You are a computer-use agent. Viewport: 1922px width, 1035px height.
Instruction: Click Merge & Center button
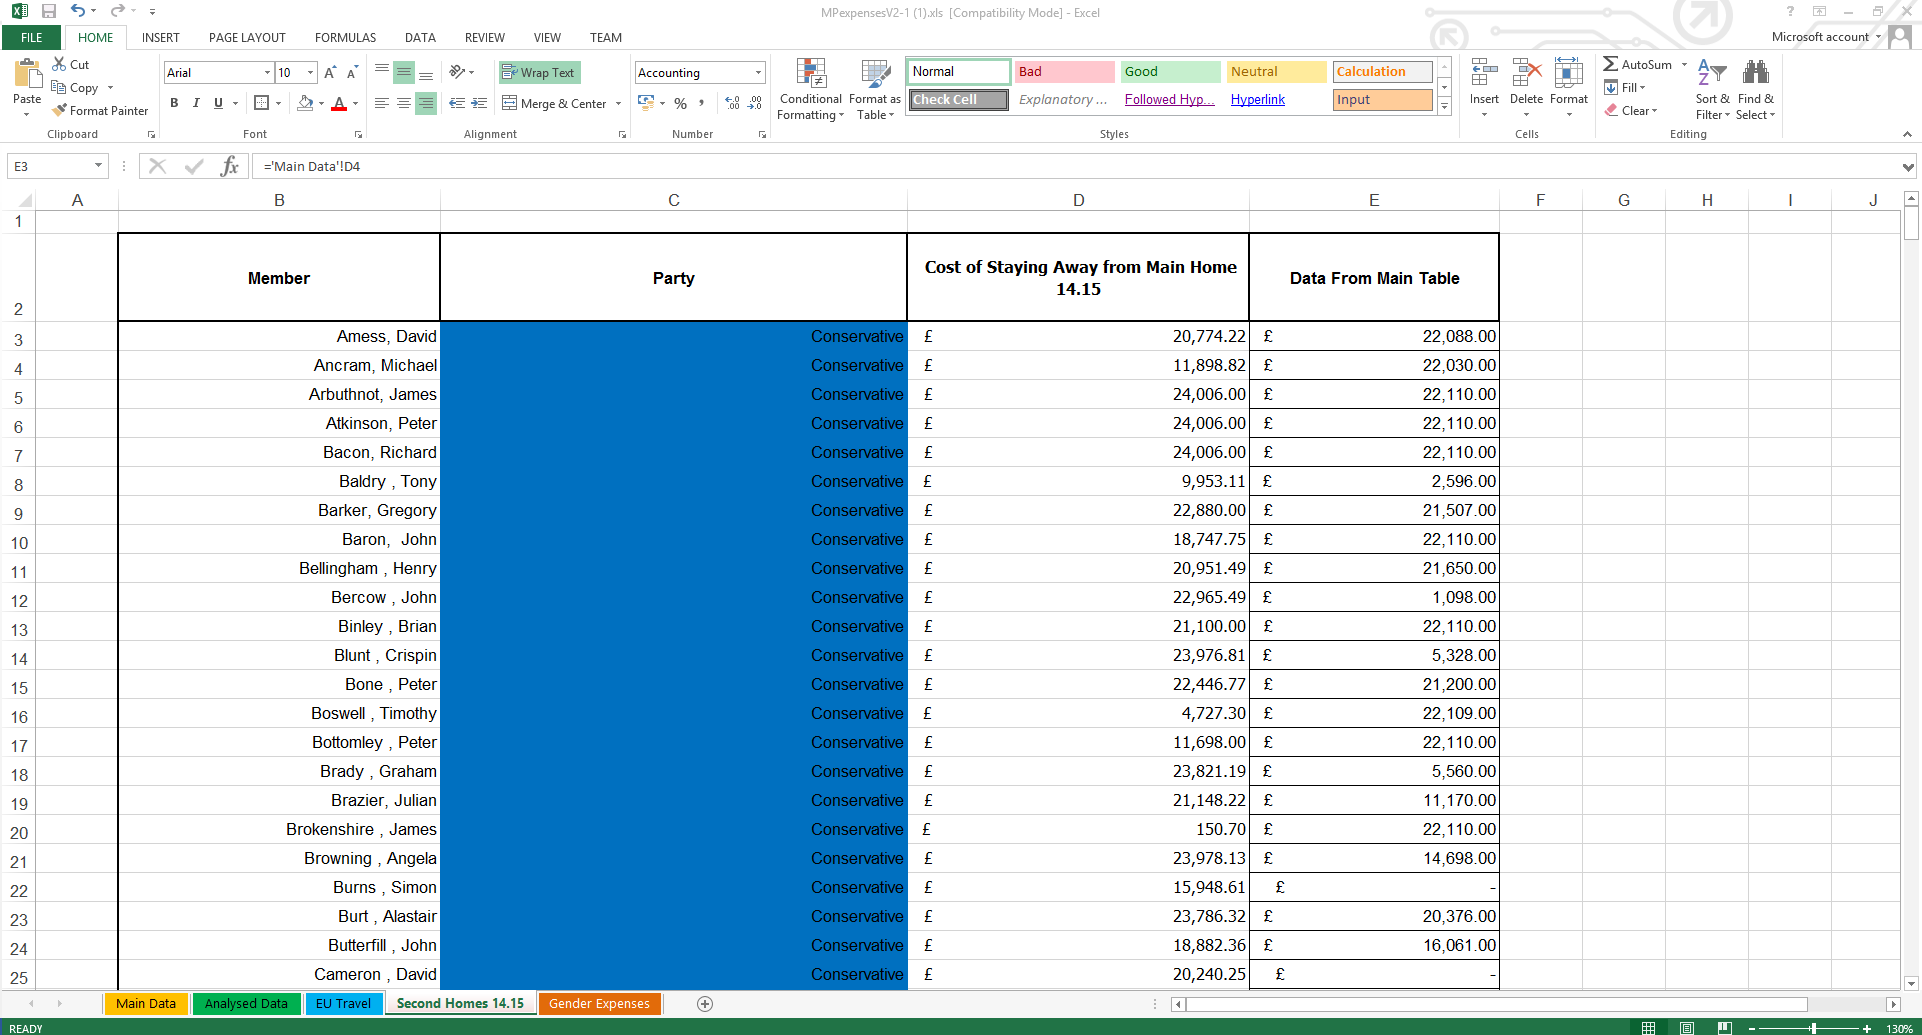click(x=554, y=104)
